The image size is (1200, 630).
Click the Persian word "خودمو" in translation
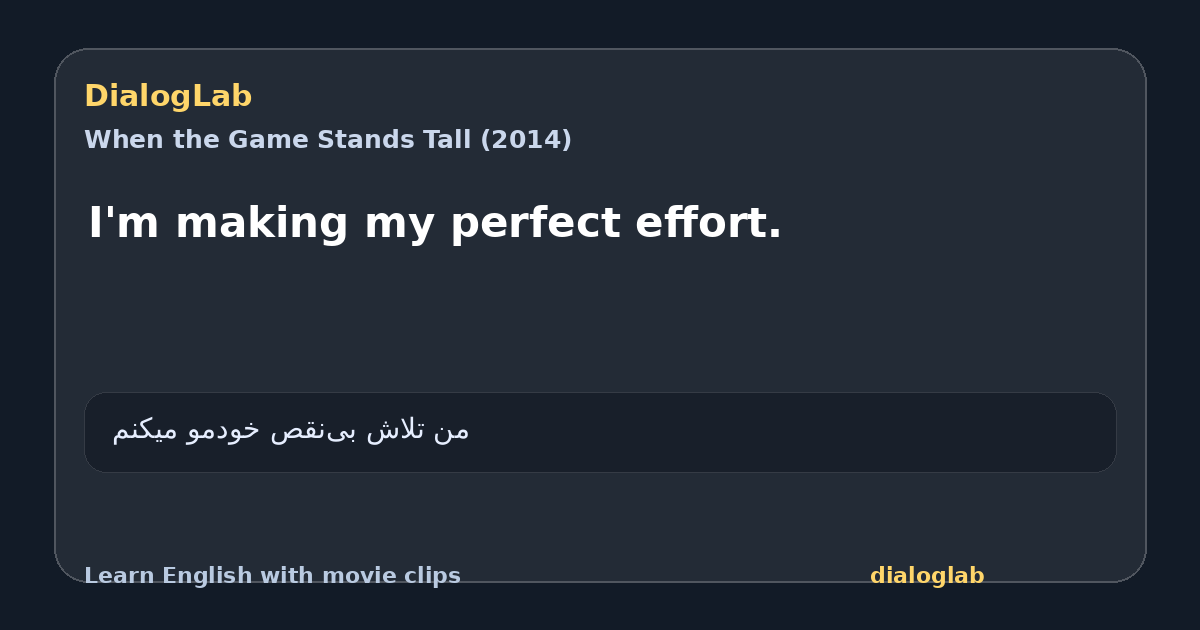pyautogui.click(x=224, y=430)
